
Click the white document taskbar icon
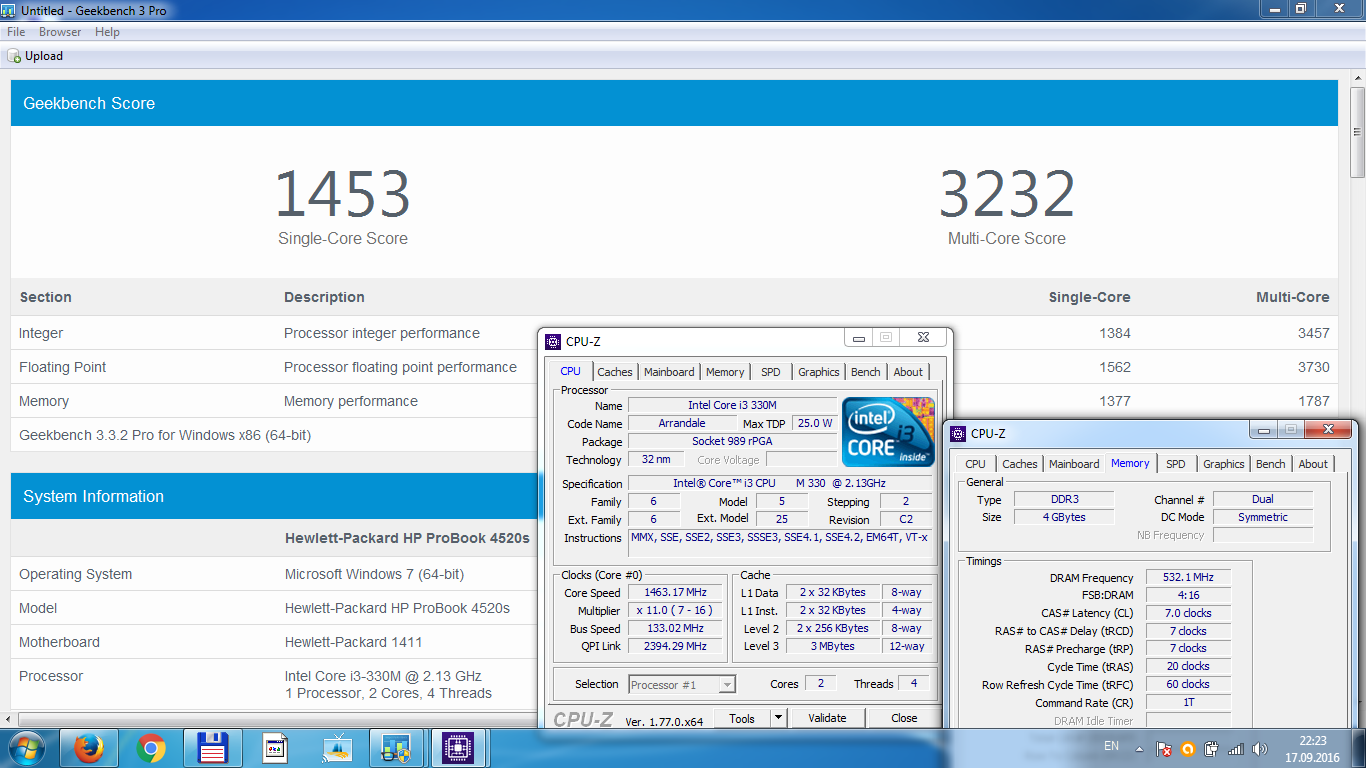pos(275,748)
